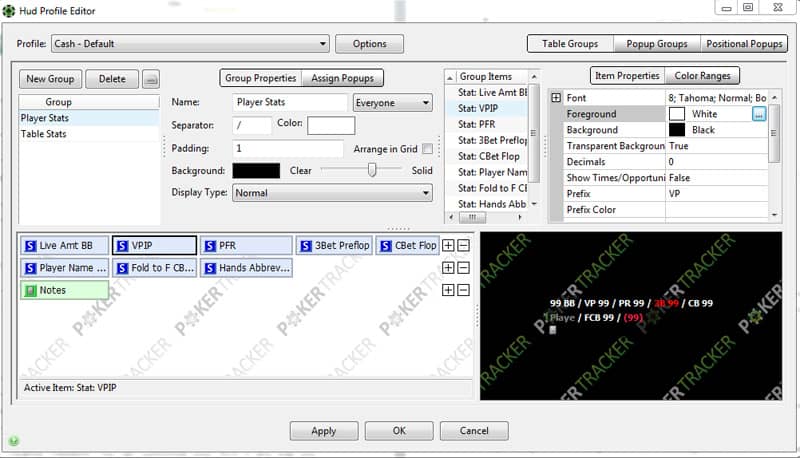Click the Padding input field

[x=288, y=148]
